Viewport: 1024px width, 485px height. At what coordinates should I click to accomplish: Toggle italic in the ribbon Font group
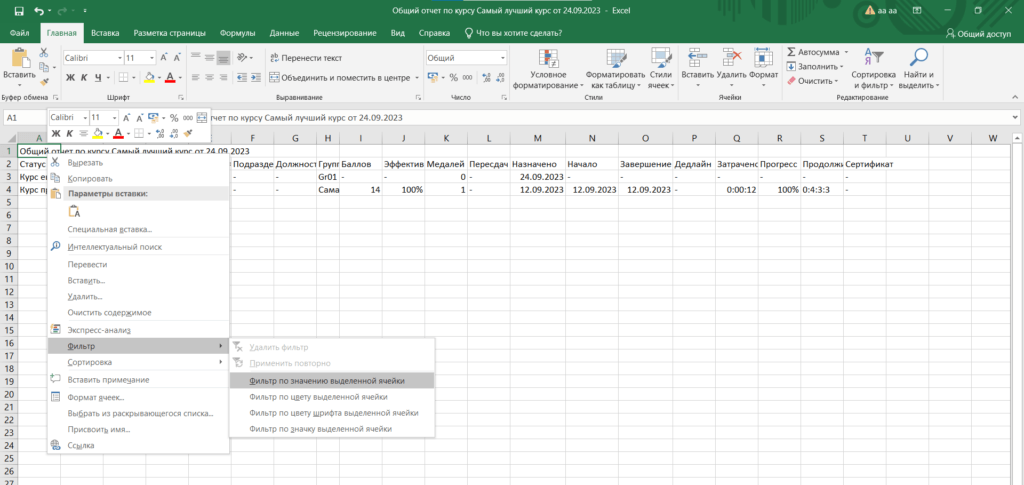[x=84, y=78]
